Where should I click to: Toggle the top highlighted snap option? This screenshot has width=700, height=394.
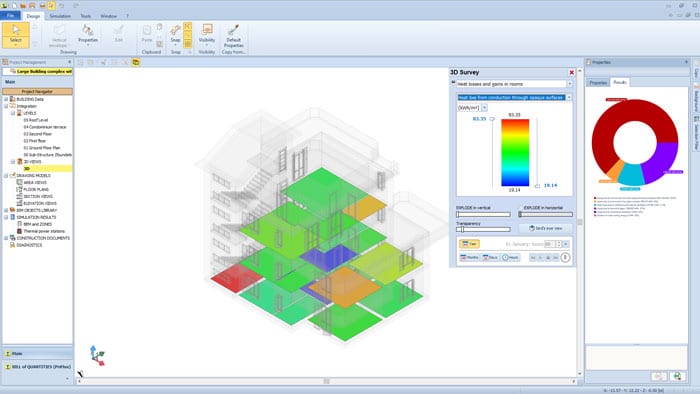pyautogui.click(x=188, y=27)
